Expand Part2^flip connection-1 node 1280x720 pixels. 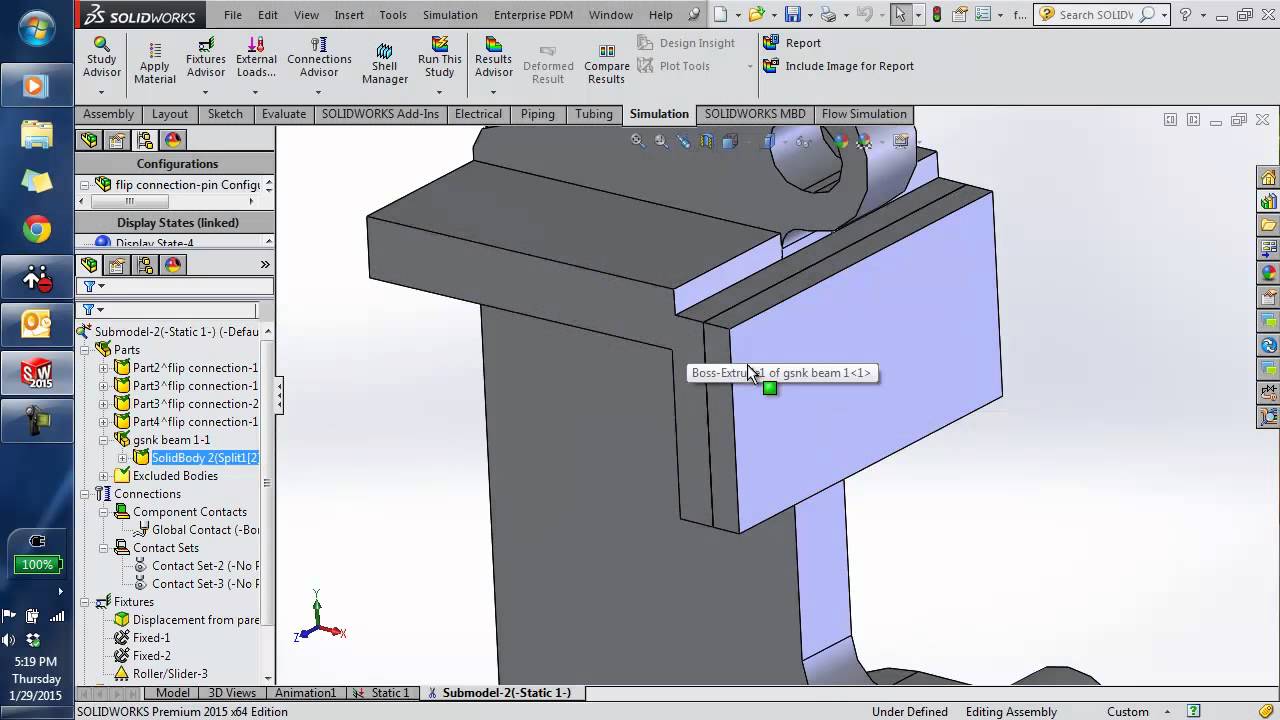pyautogui.click(x=104, y=368)
